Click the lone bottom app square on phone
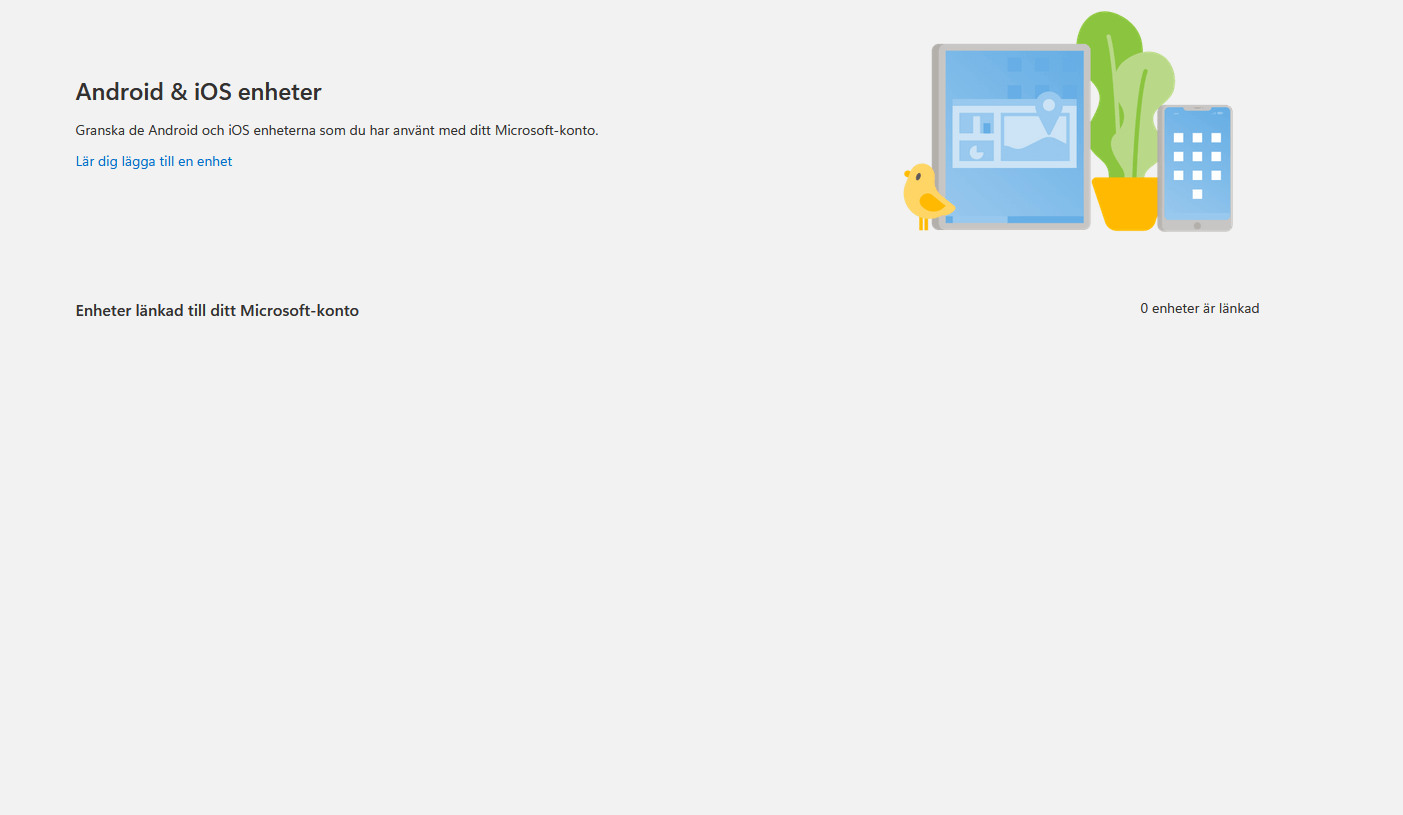1403x815 pixels. [x=1197, y=194]
